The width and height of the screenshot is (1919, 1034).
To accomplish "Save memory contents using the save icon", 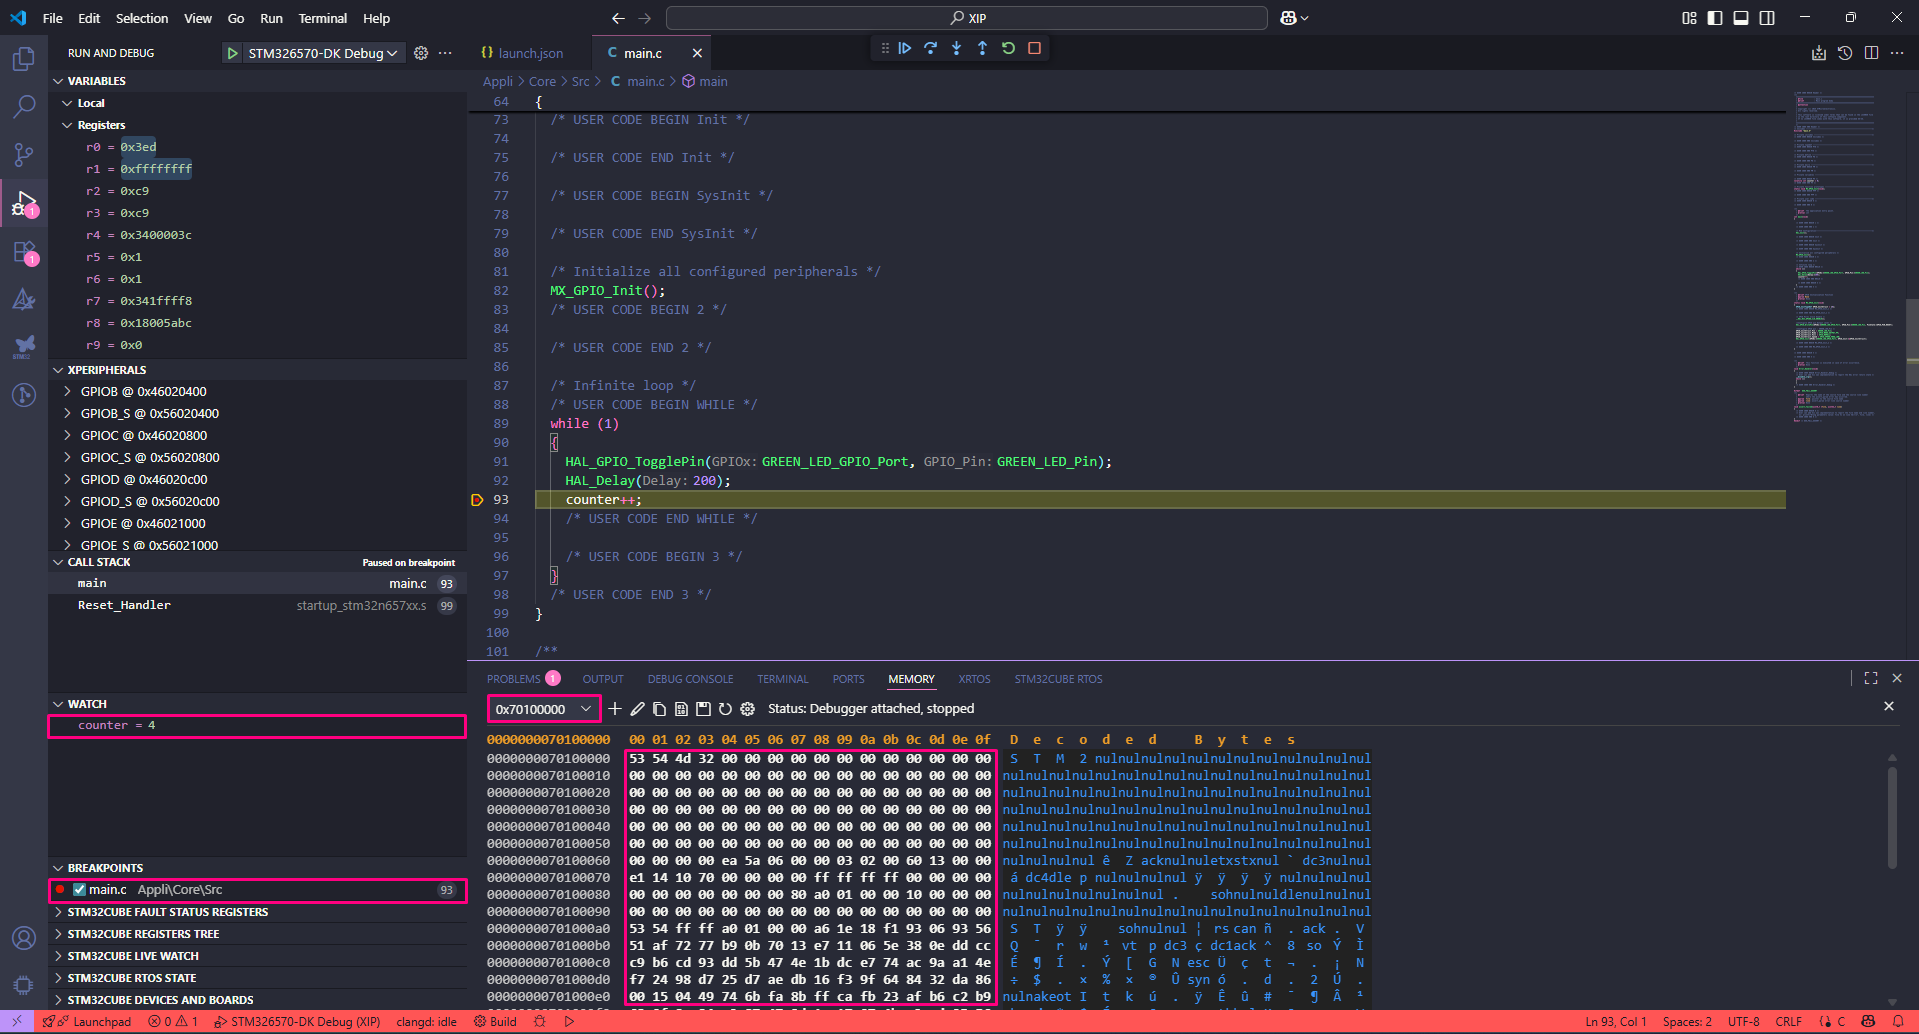I will [703, 709].
